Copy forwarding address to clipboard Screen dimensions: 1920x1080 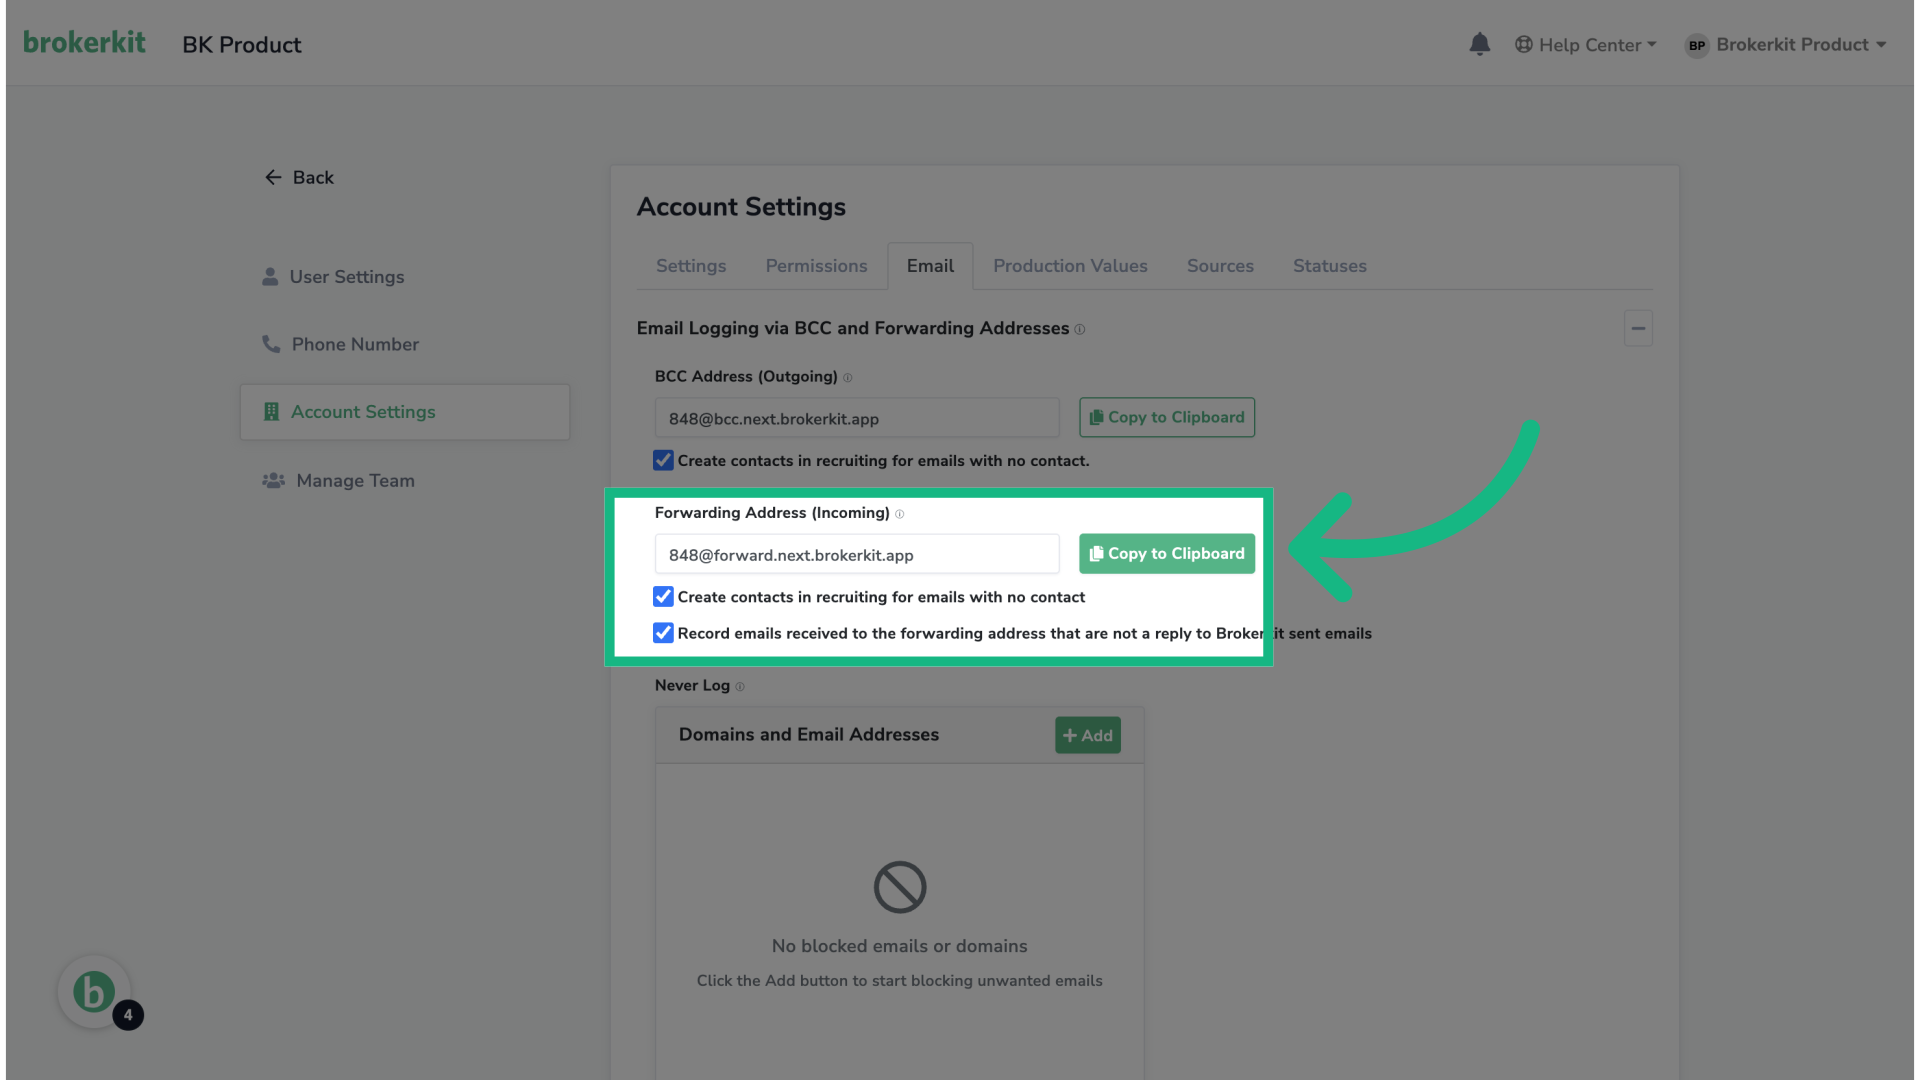click(x=1167, y=553)
